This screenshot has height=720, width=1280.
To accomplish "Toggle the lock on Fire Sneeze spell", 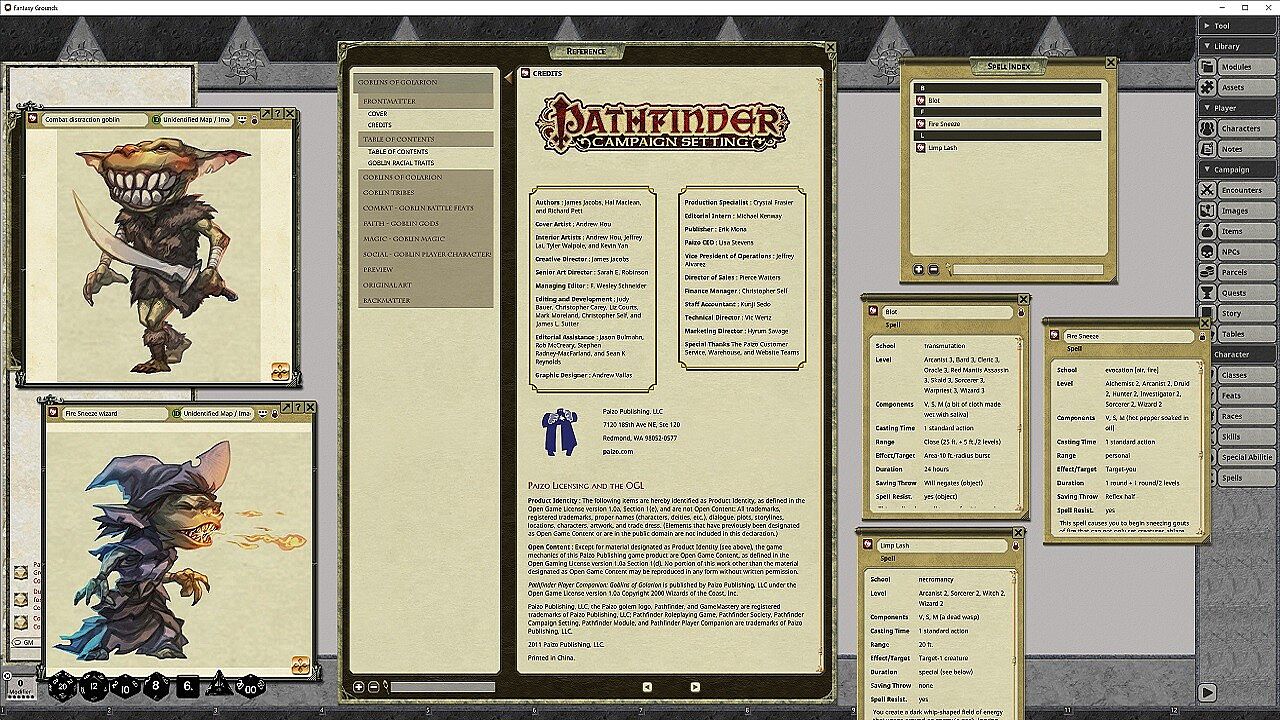I will tap(1203, 337).
